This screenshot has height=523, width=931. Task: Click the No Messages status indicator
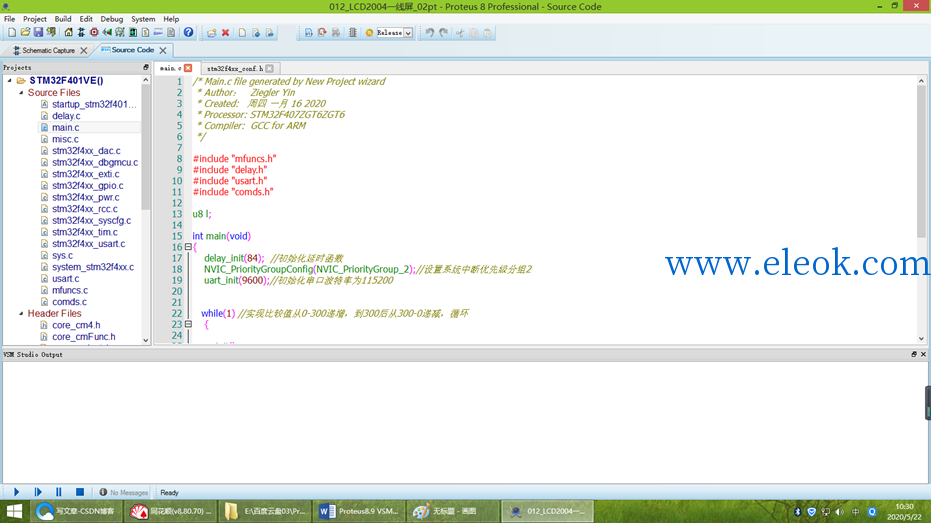point(124,493)
